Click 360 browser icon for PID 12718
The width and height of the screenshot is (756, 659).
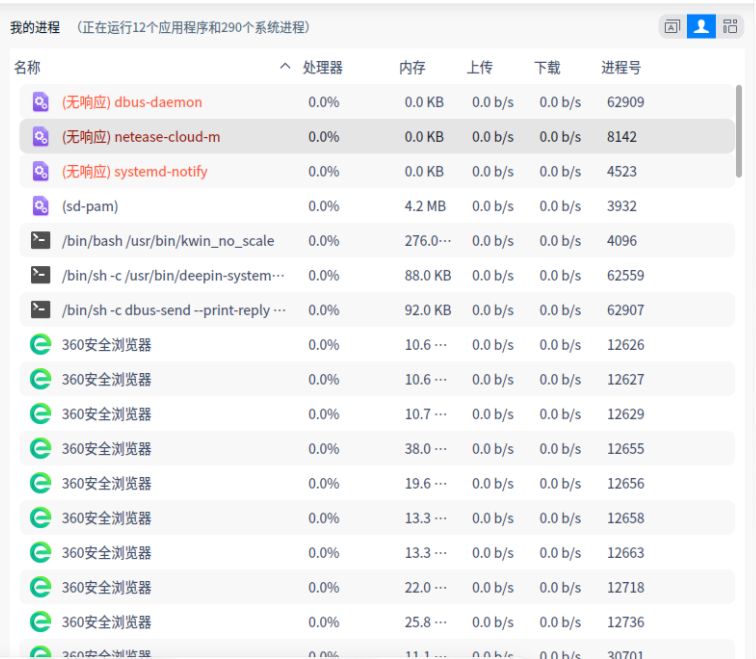click(40, 588)
